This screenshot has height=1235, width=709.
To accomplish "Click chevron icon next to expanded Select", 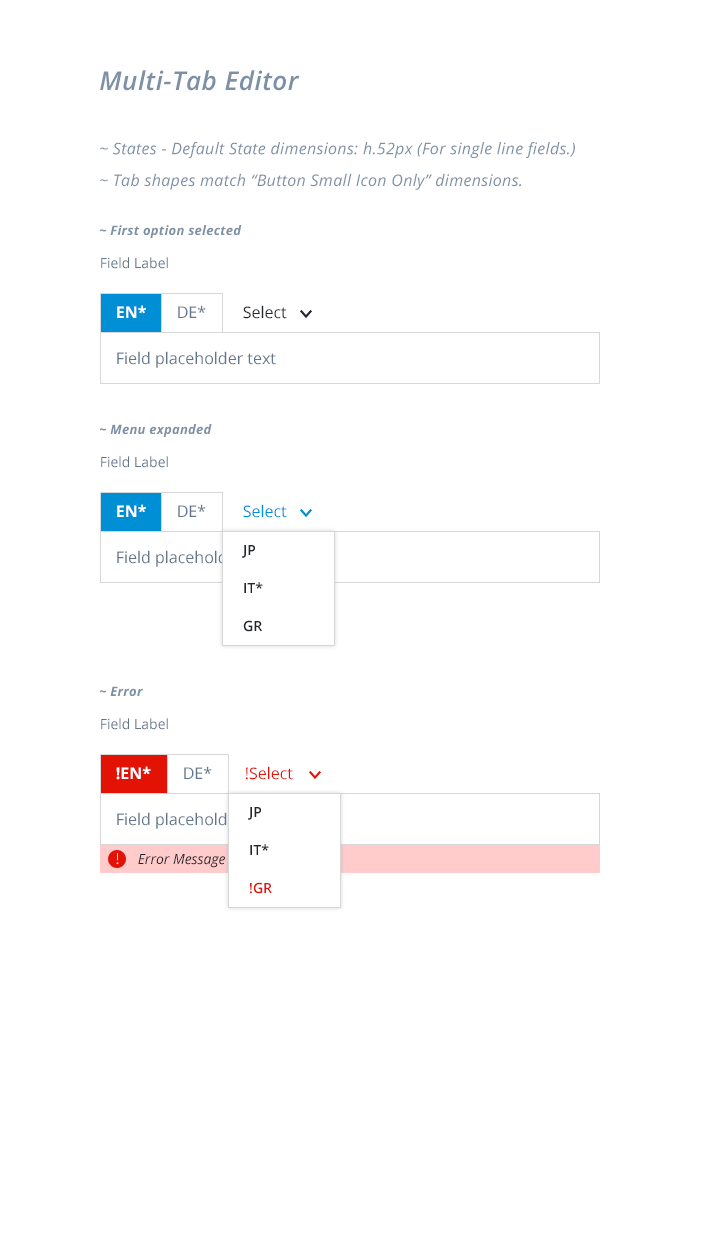I will [306, 511].
